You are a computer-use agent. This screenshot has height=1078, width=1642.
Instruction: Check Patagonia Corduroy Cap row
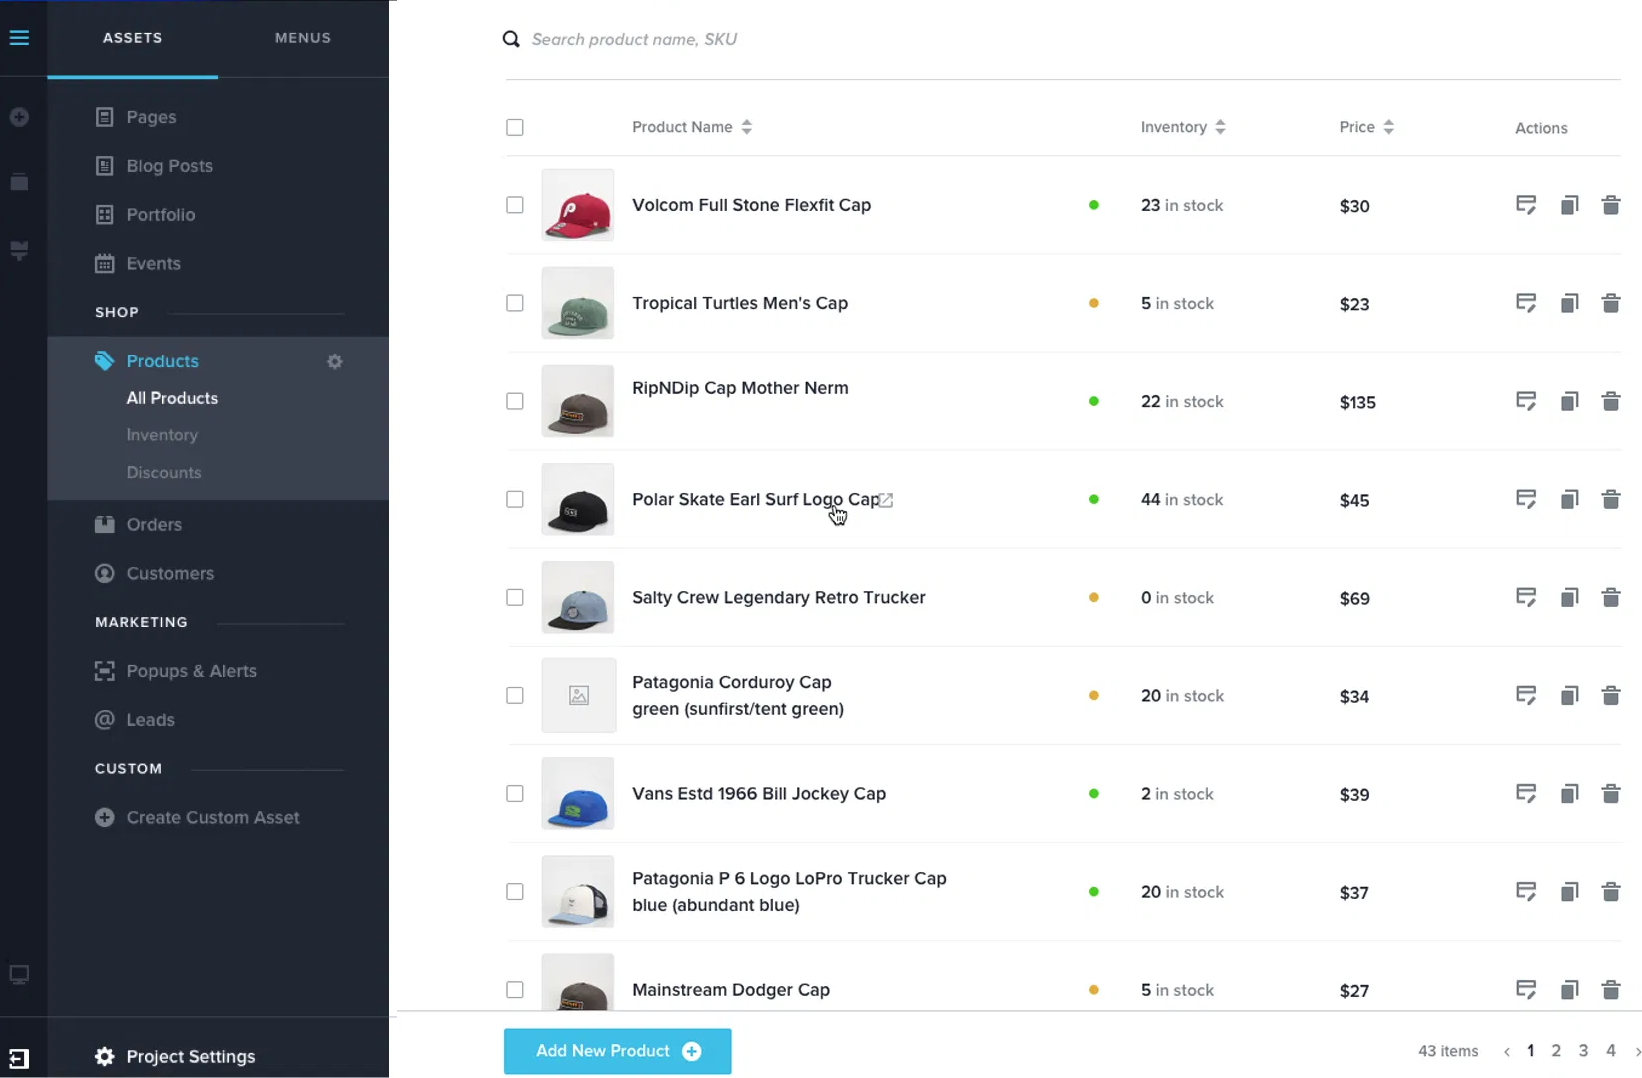tap(515, 695)
